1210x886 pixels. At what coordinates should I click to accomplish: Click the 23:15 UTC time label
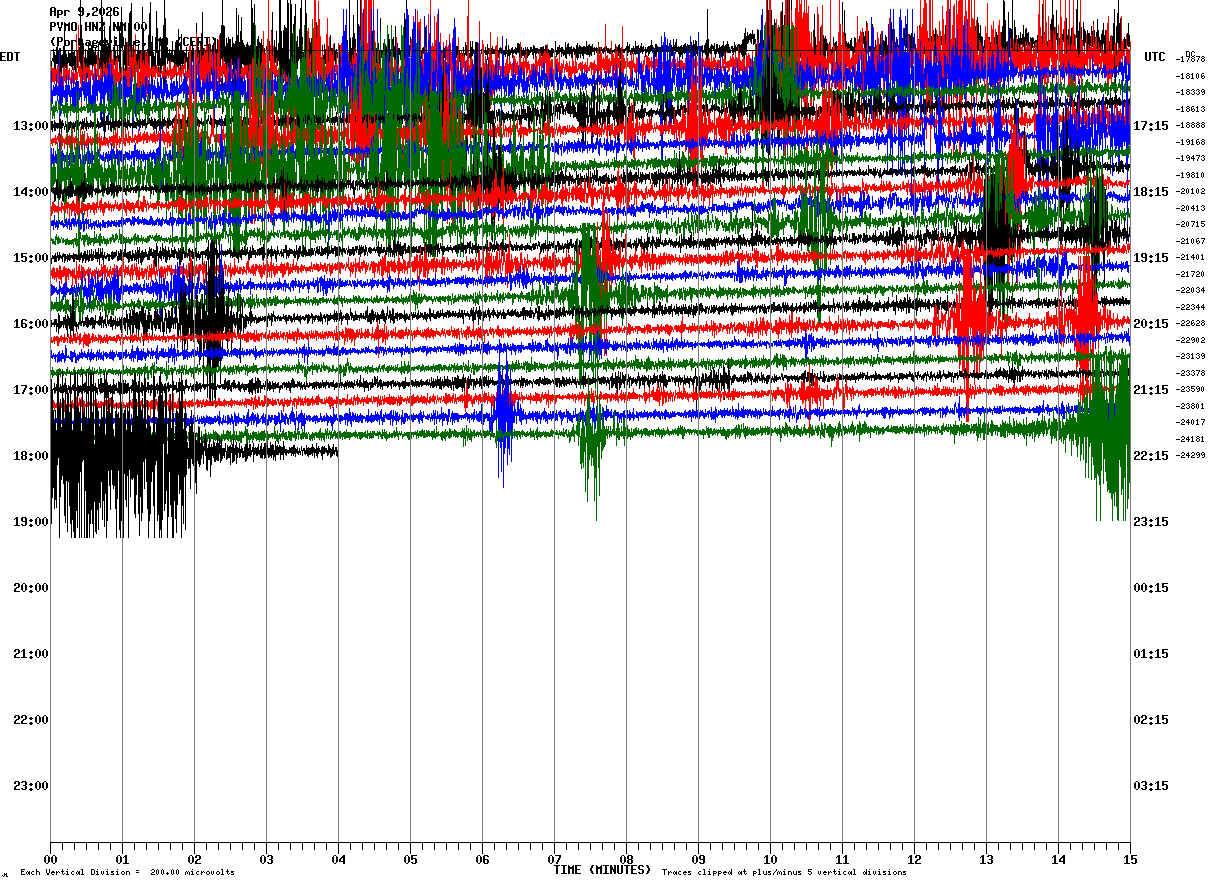(1151, 522)
